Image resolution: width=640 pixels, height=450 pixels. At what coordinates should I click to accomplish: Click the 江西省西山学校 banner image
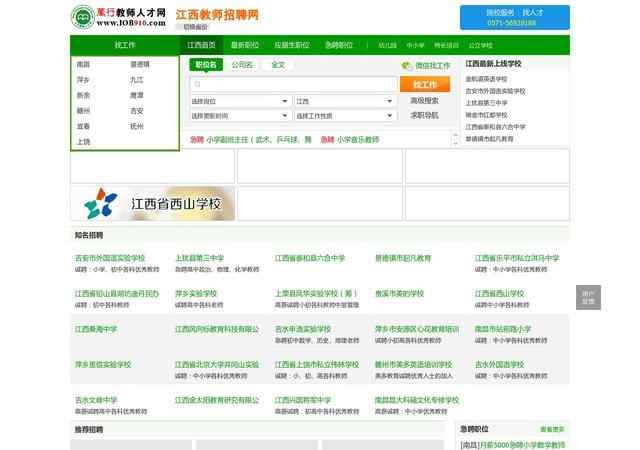pos(153,203)
